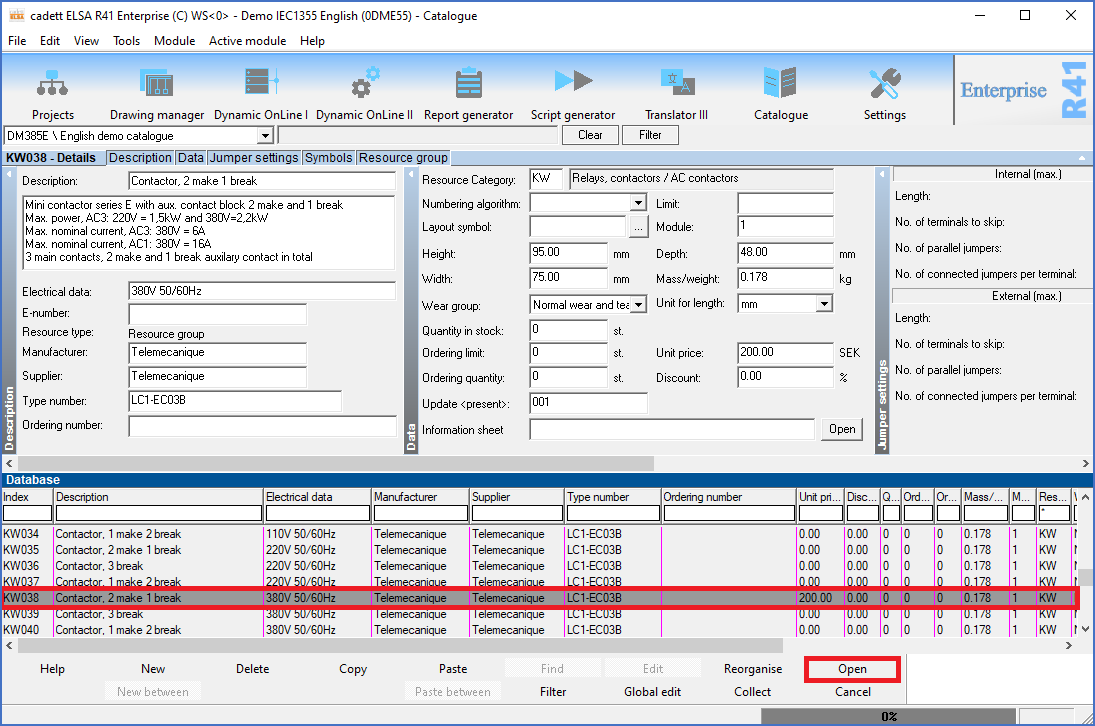Click the Settings wrench icon
The width and height of the screenshot is (1095, 726).
(x=884, y=83)
